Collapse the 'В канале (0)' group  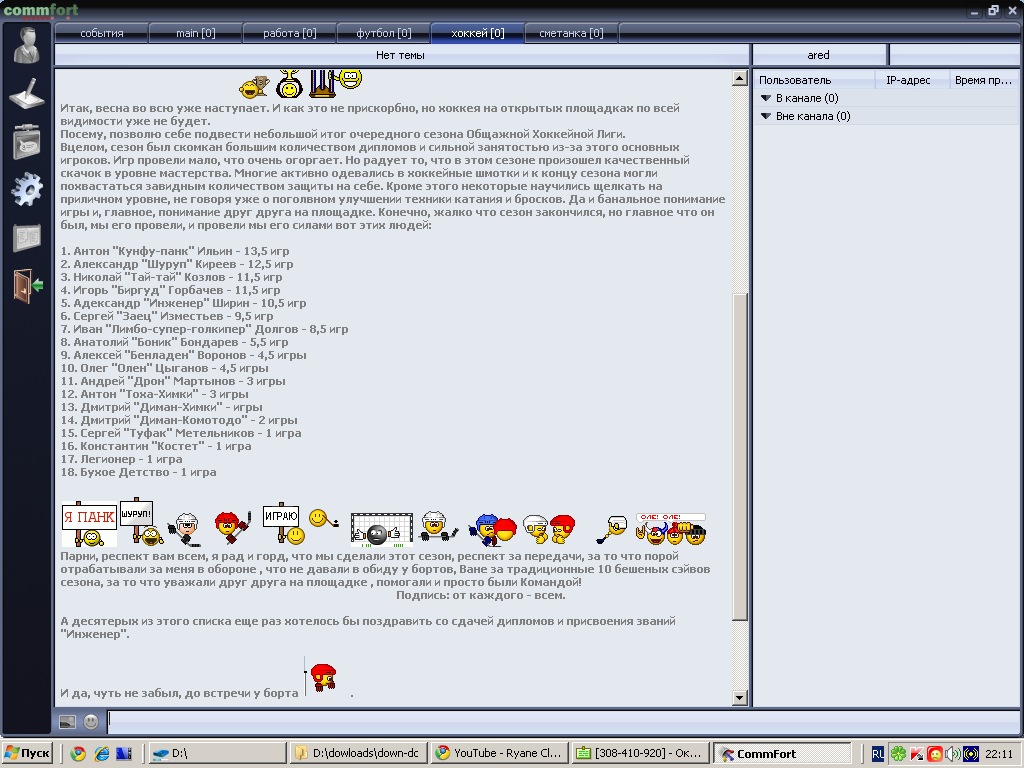766,98
